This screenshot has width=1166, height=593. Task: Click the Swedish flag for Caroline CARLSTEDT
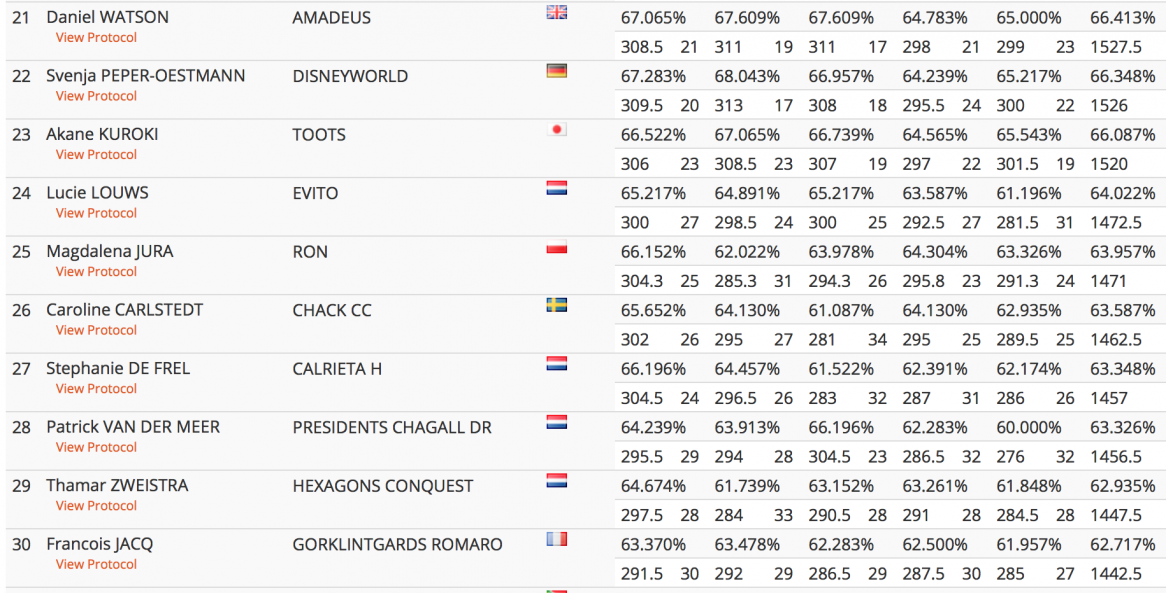(x=557, y=305)
